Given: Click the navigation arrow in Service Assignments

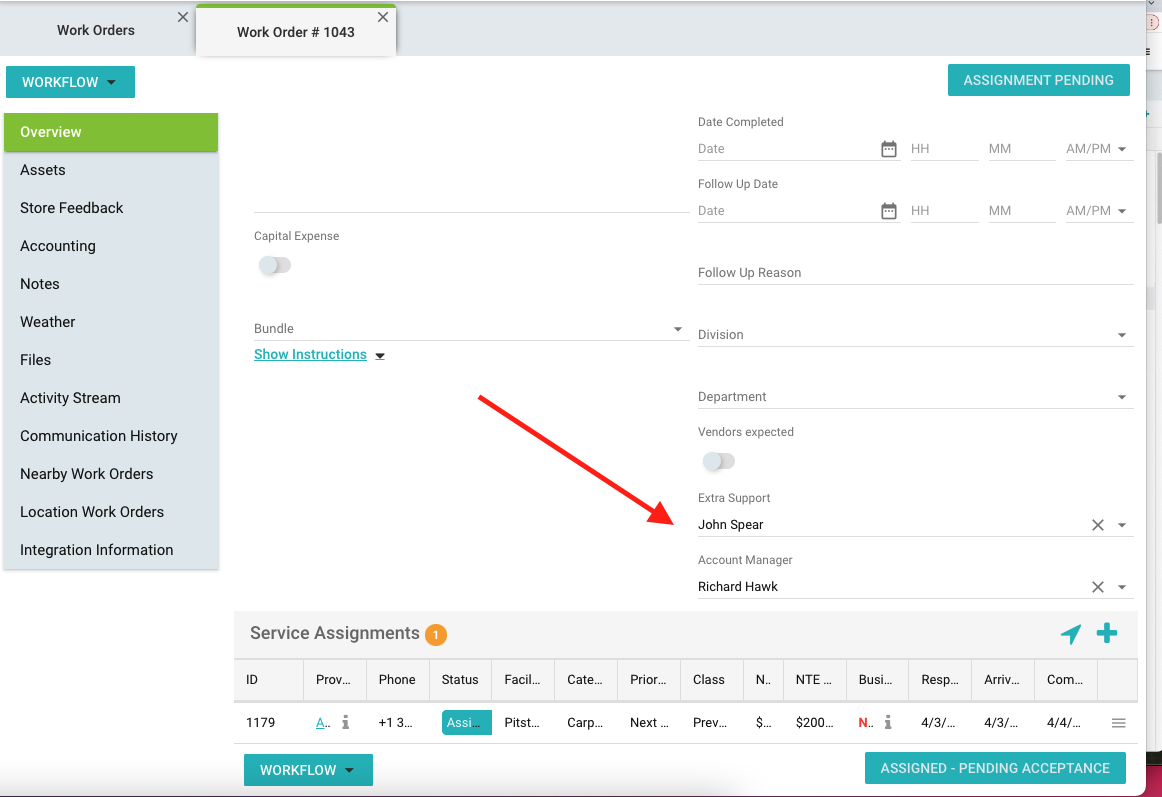Looking at the screenshot, I should coord(1071,634).
